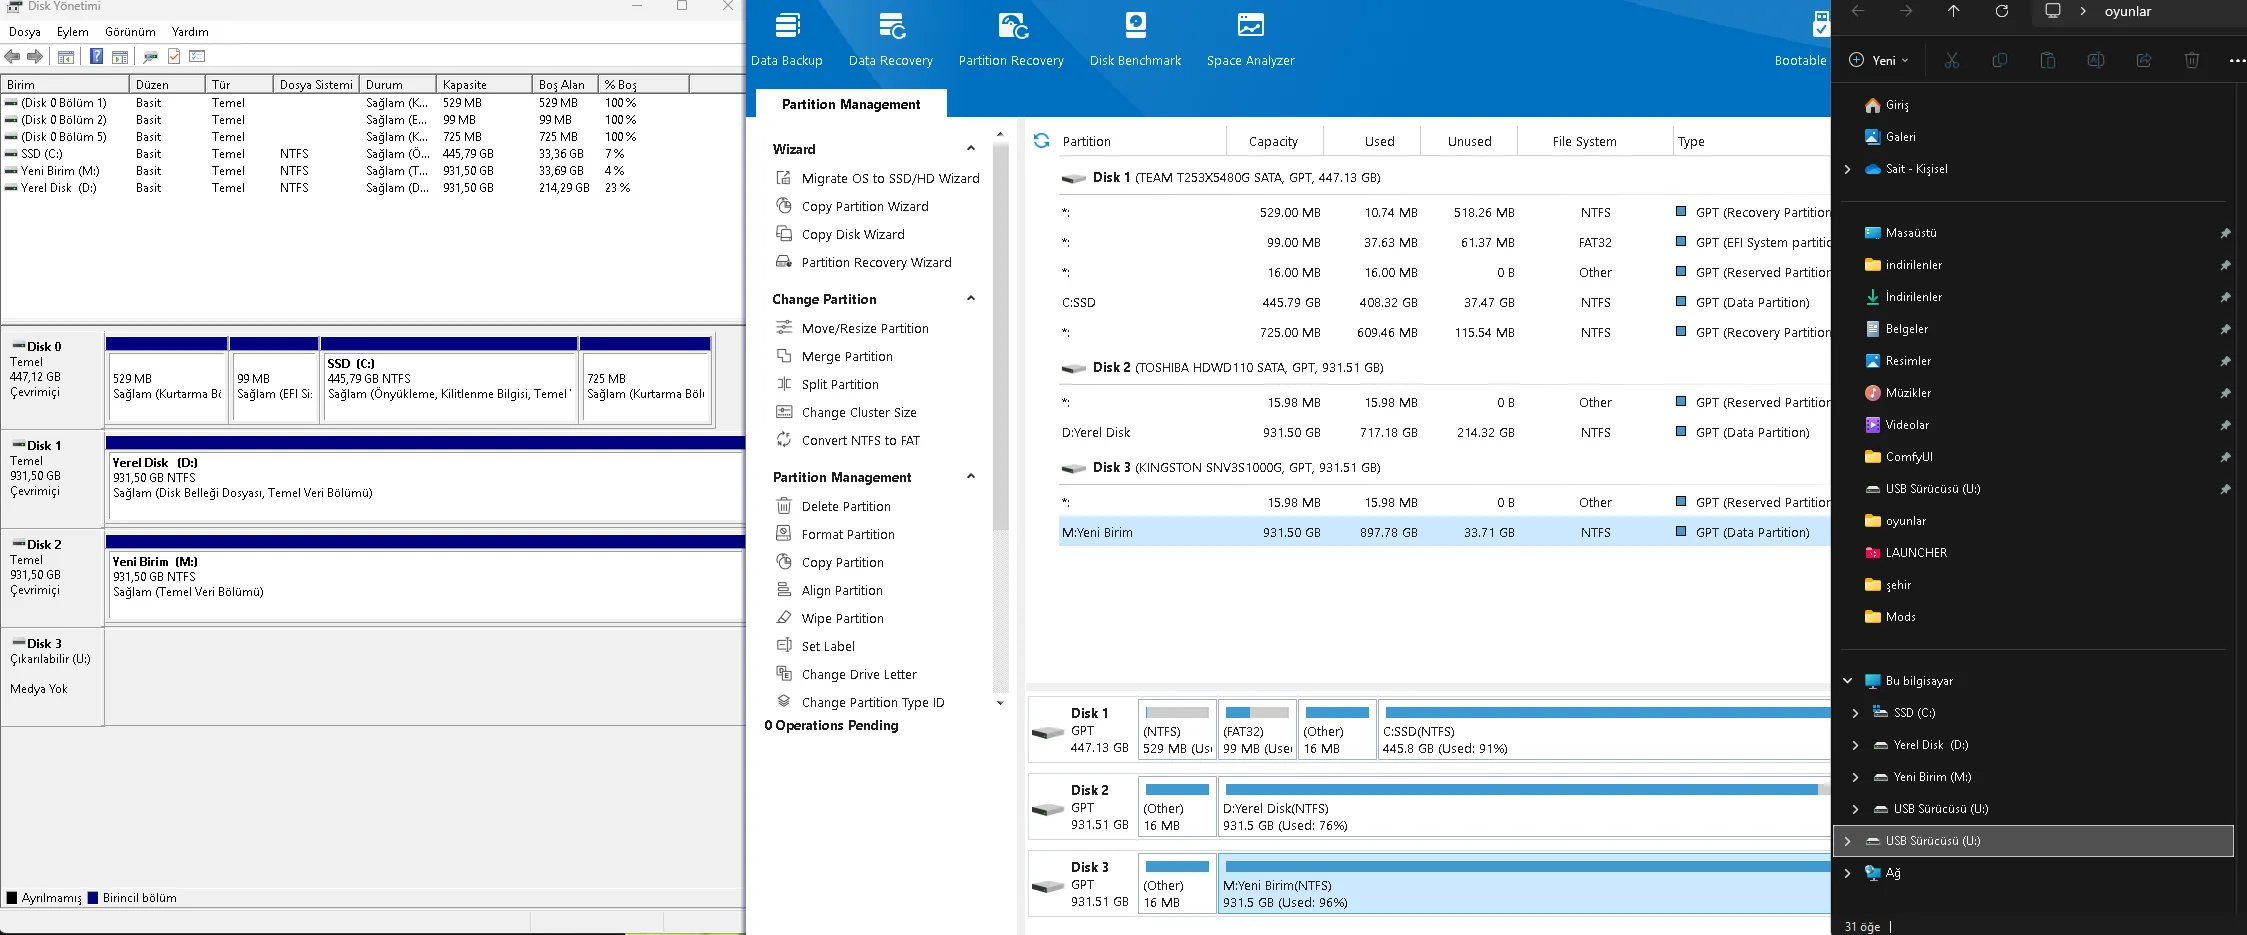Collapse the Wizard section

[970, 149]
